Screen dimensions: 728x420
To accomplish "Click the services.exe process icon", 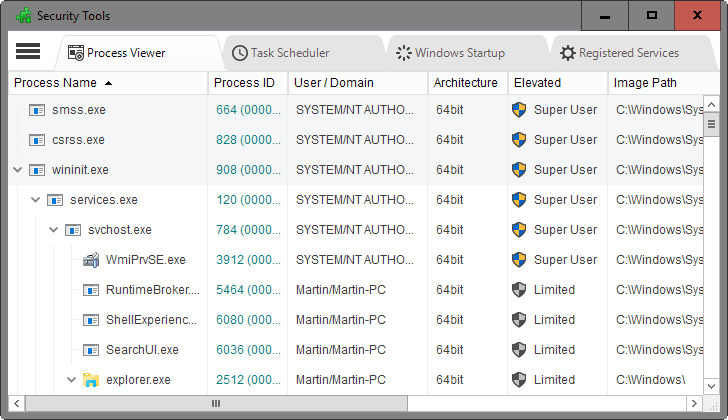I will 55,200.
